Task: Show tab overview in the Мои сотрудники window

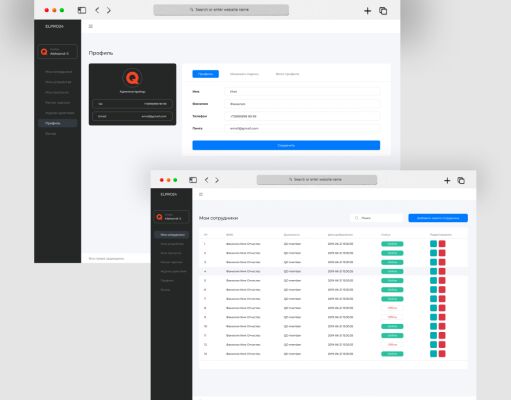Action: [461, 181]
